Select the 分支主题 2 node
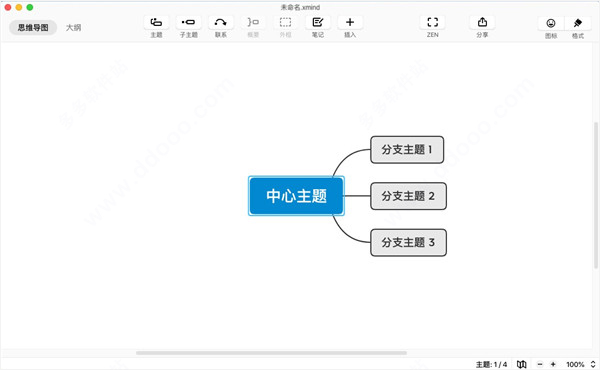 408,196
